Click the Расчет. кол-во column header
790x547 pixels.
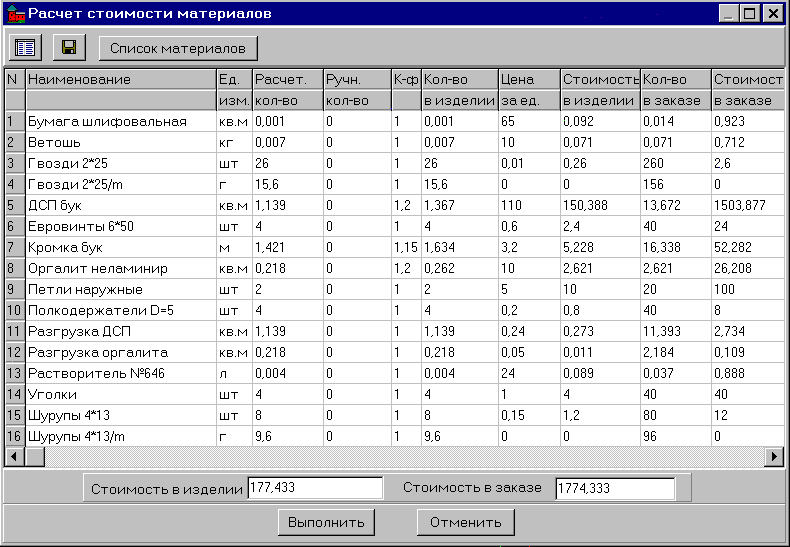pos(287,90)
